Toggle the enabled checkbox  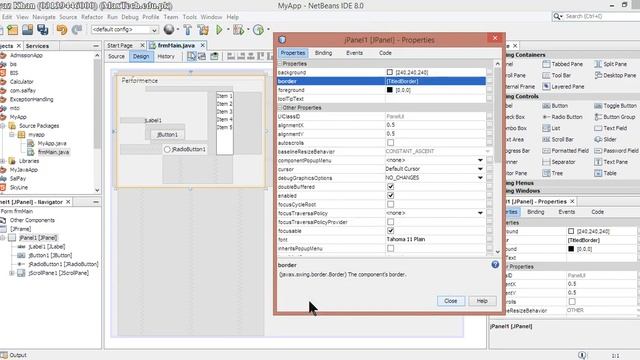tap(391, 196)
